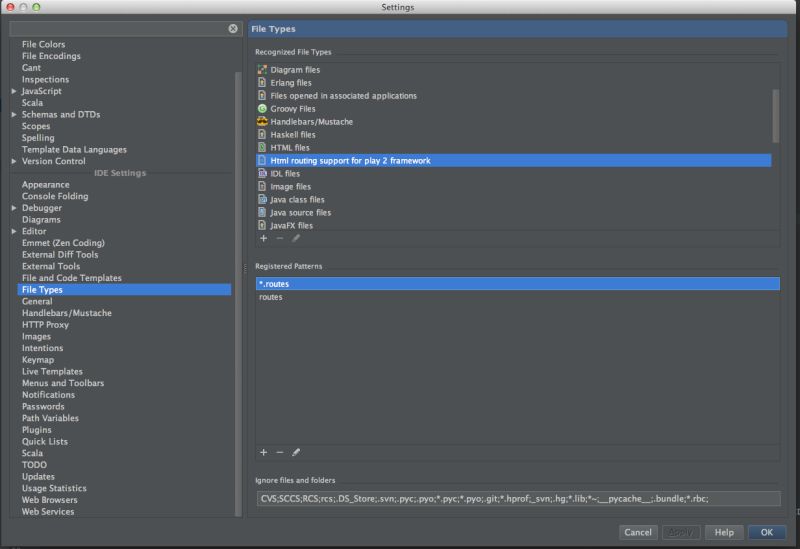Open File Encodings settings
800x549 pixels.
[x=51, y=56]
